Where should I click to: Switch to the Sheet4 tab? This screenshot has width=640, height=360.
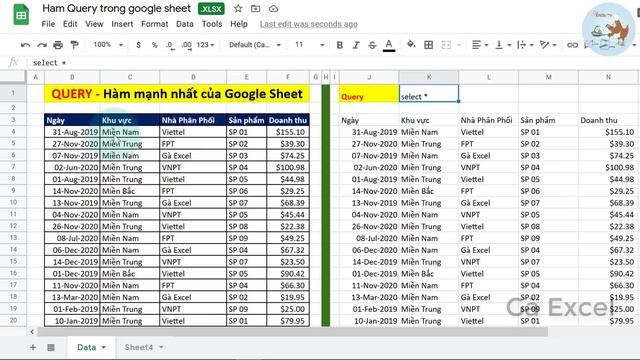coord(139,347)
